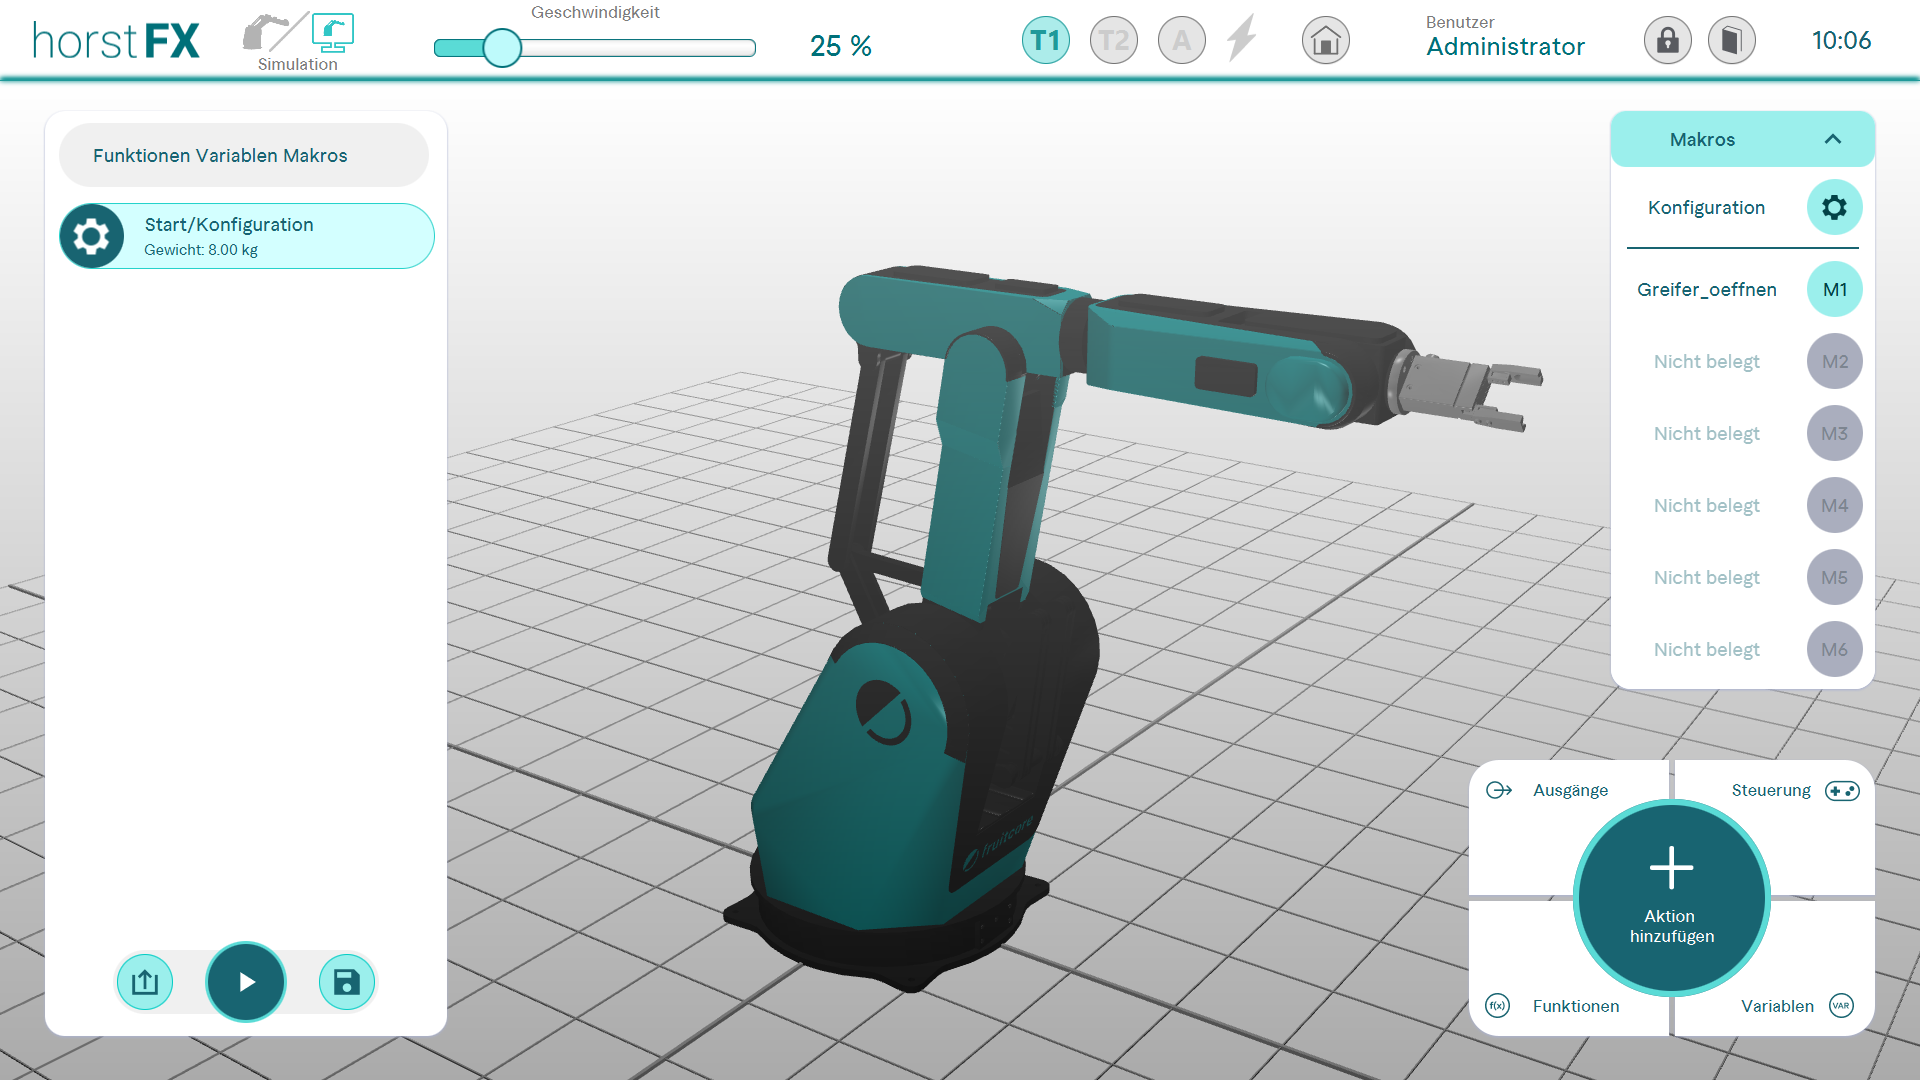Switch to T1 operating mode
The image size is (1920, 1080).
1045,41
